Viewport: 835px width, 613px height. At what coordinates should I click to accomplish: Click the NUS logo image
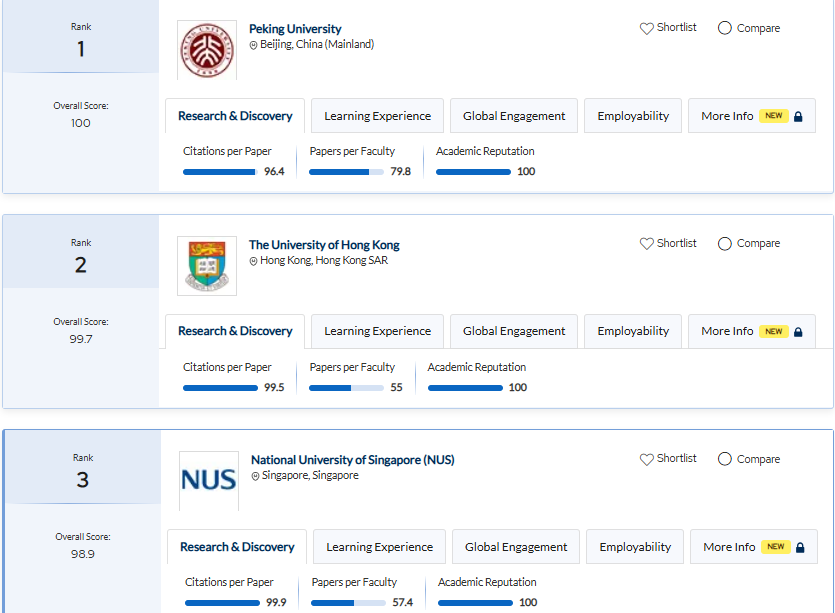pos(208,480)
